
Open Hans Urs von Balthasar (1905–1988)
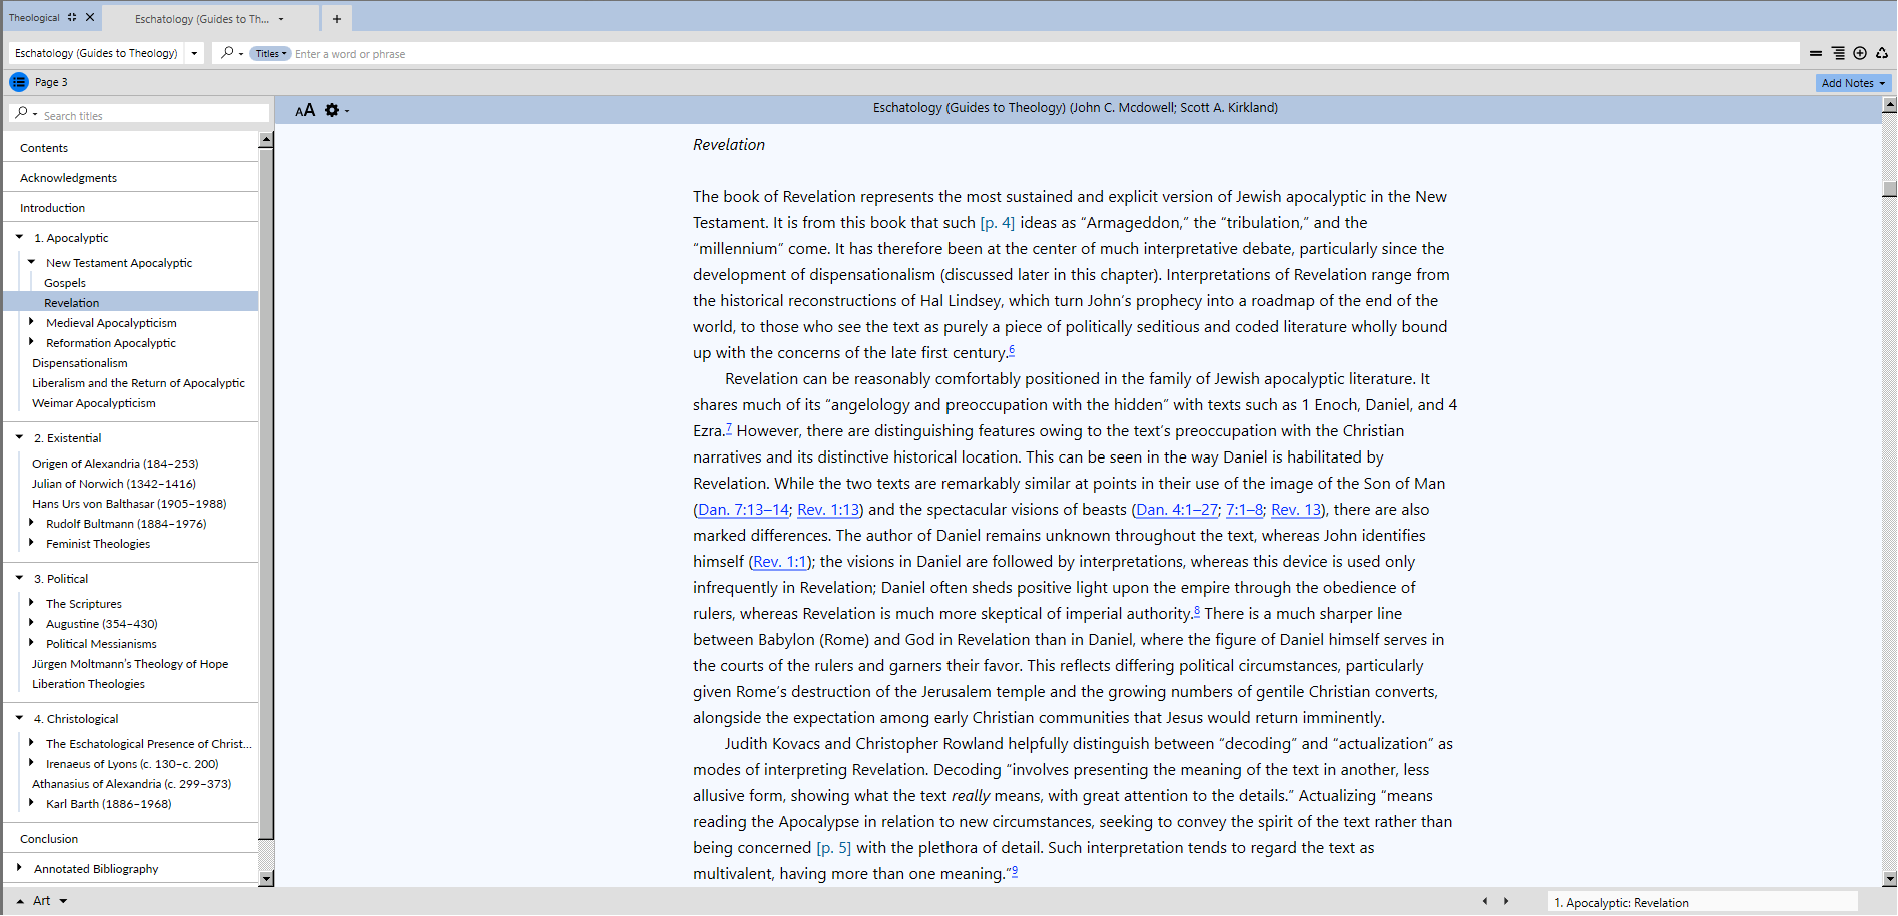coord(129,504)
